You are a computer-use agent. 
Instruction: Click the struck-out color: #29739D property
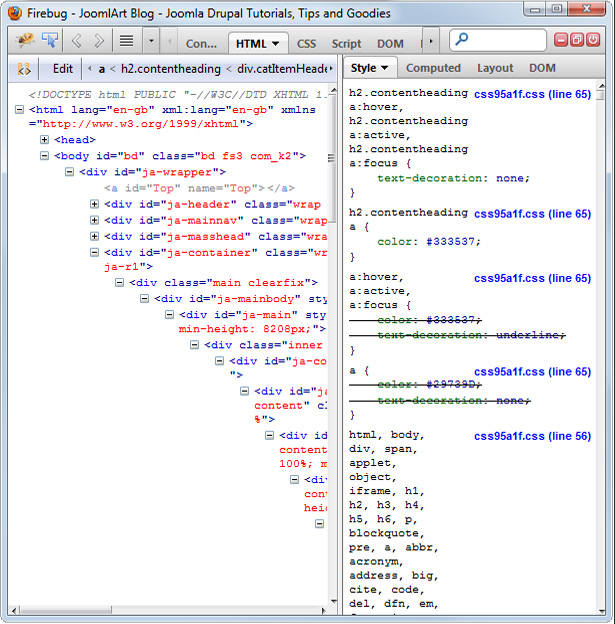[x=429, y=384]
